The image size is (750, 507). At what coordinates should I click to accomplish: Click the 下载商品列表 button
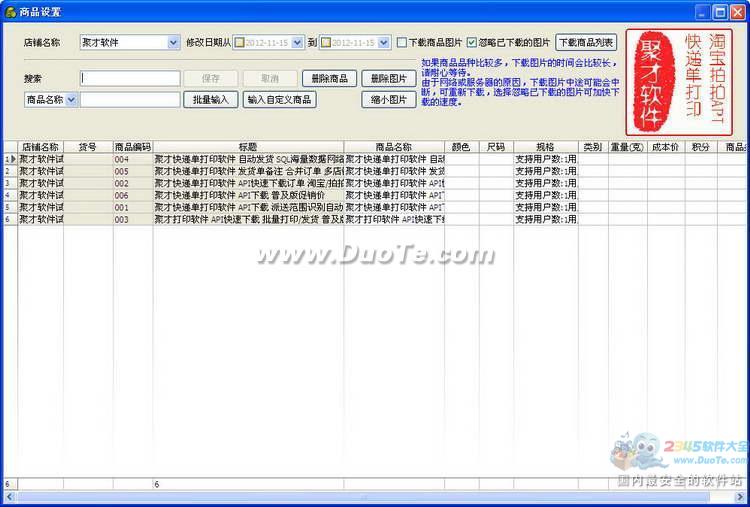pyautogui.click(x=586, y=43)
